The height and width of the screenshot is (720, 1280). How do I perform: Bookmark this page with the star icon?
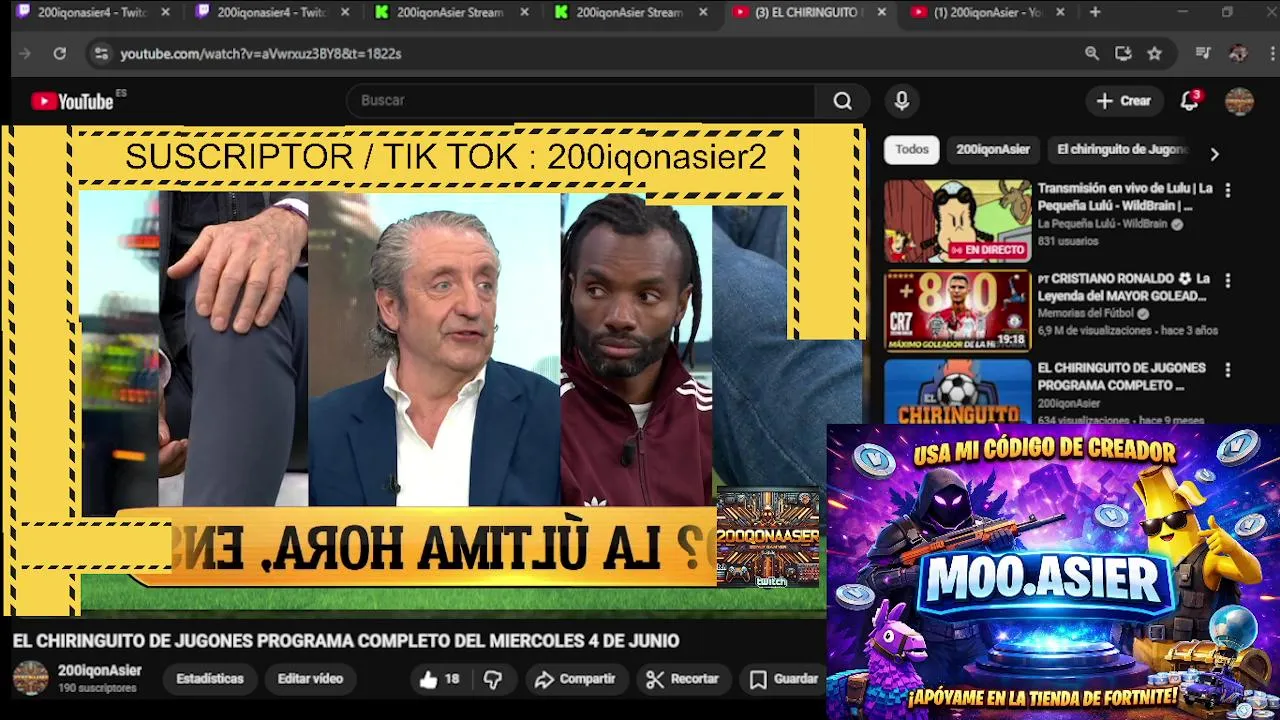1155,54
